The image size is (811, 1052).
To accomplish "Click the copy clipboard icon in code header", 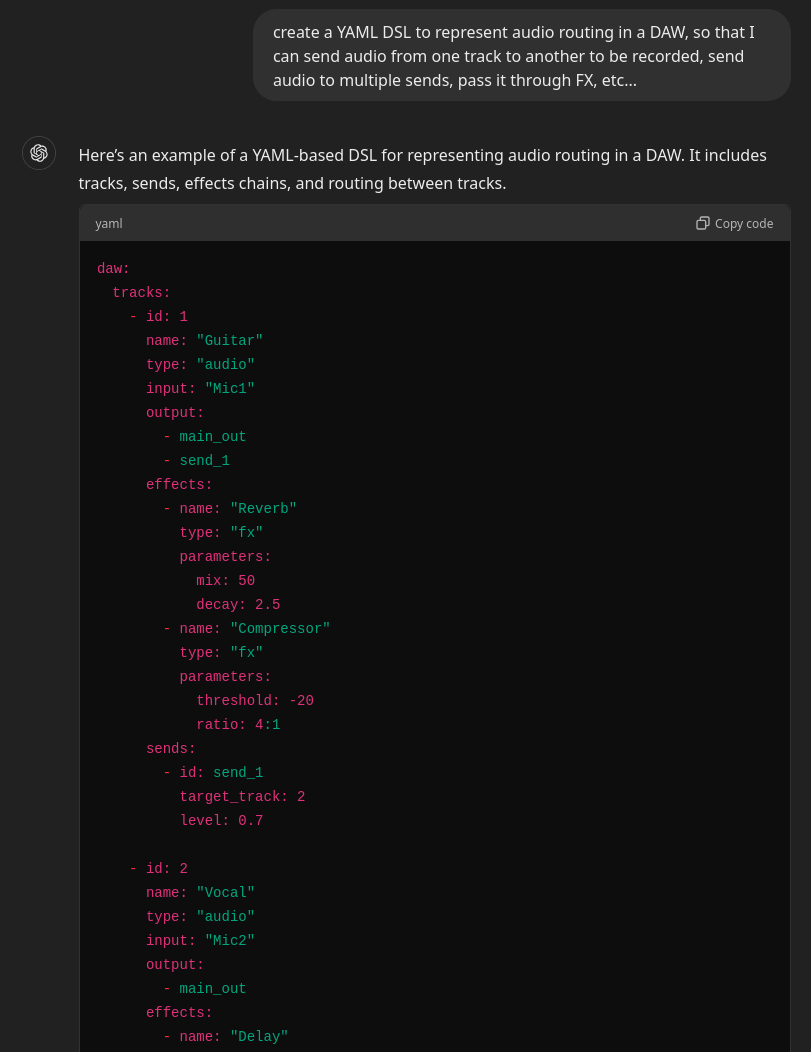I will click(702, 223).
